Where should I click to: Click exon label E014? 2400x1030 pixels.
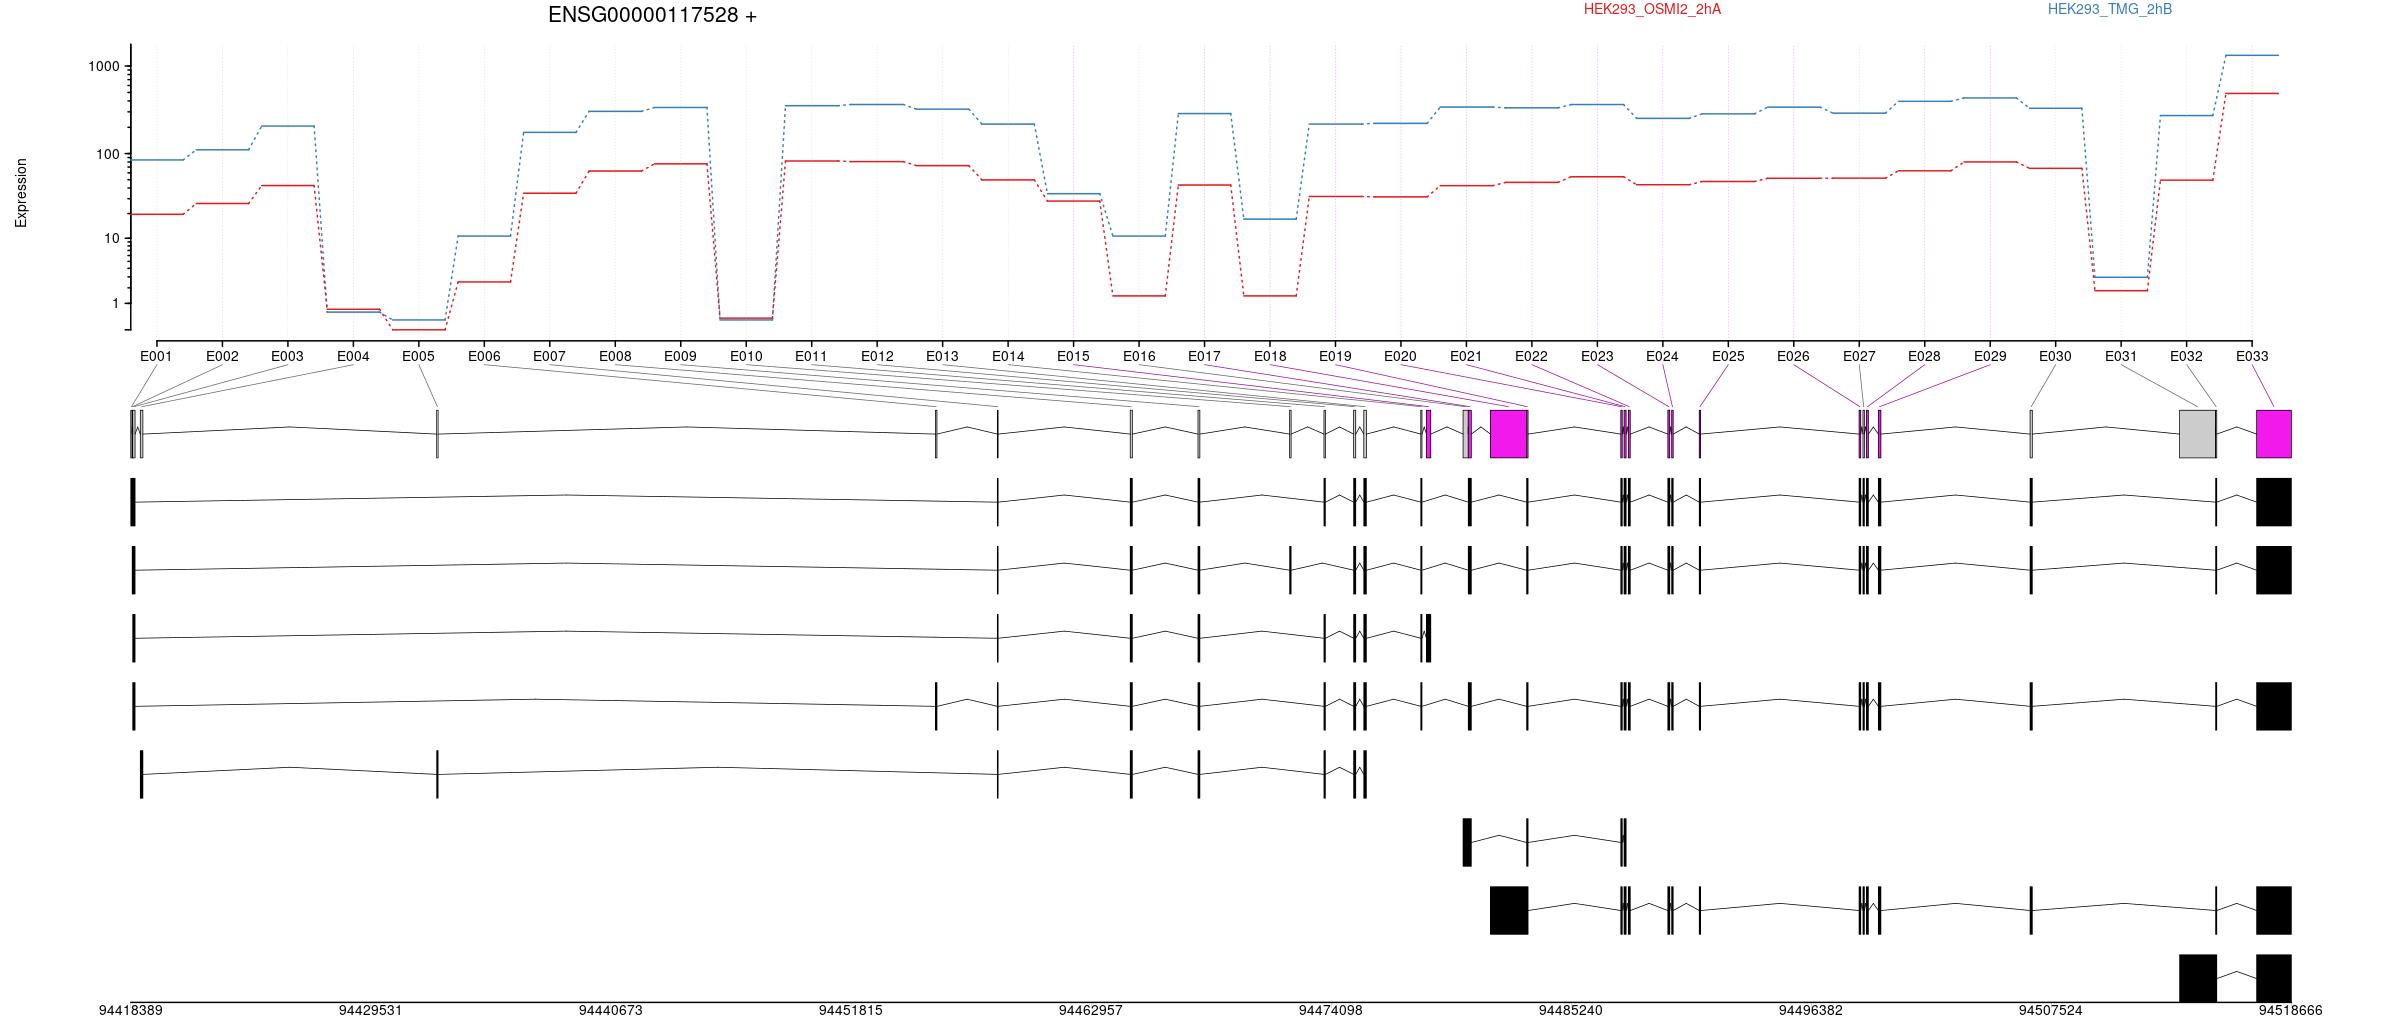point(1008,356)
